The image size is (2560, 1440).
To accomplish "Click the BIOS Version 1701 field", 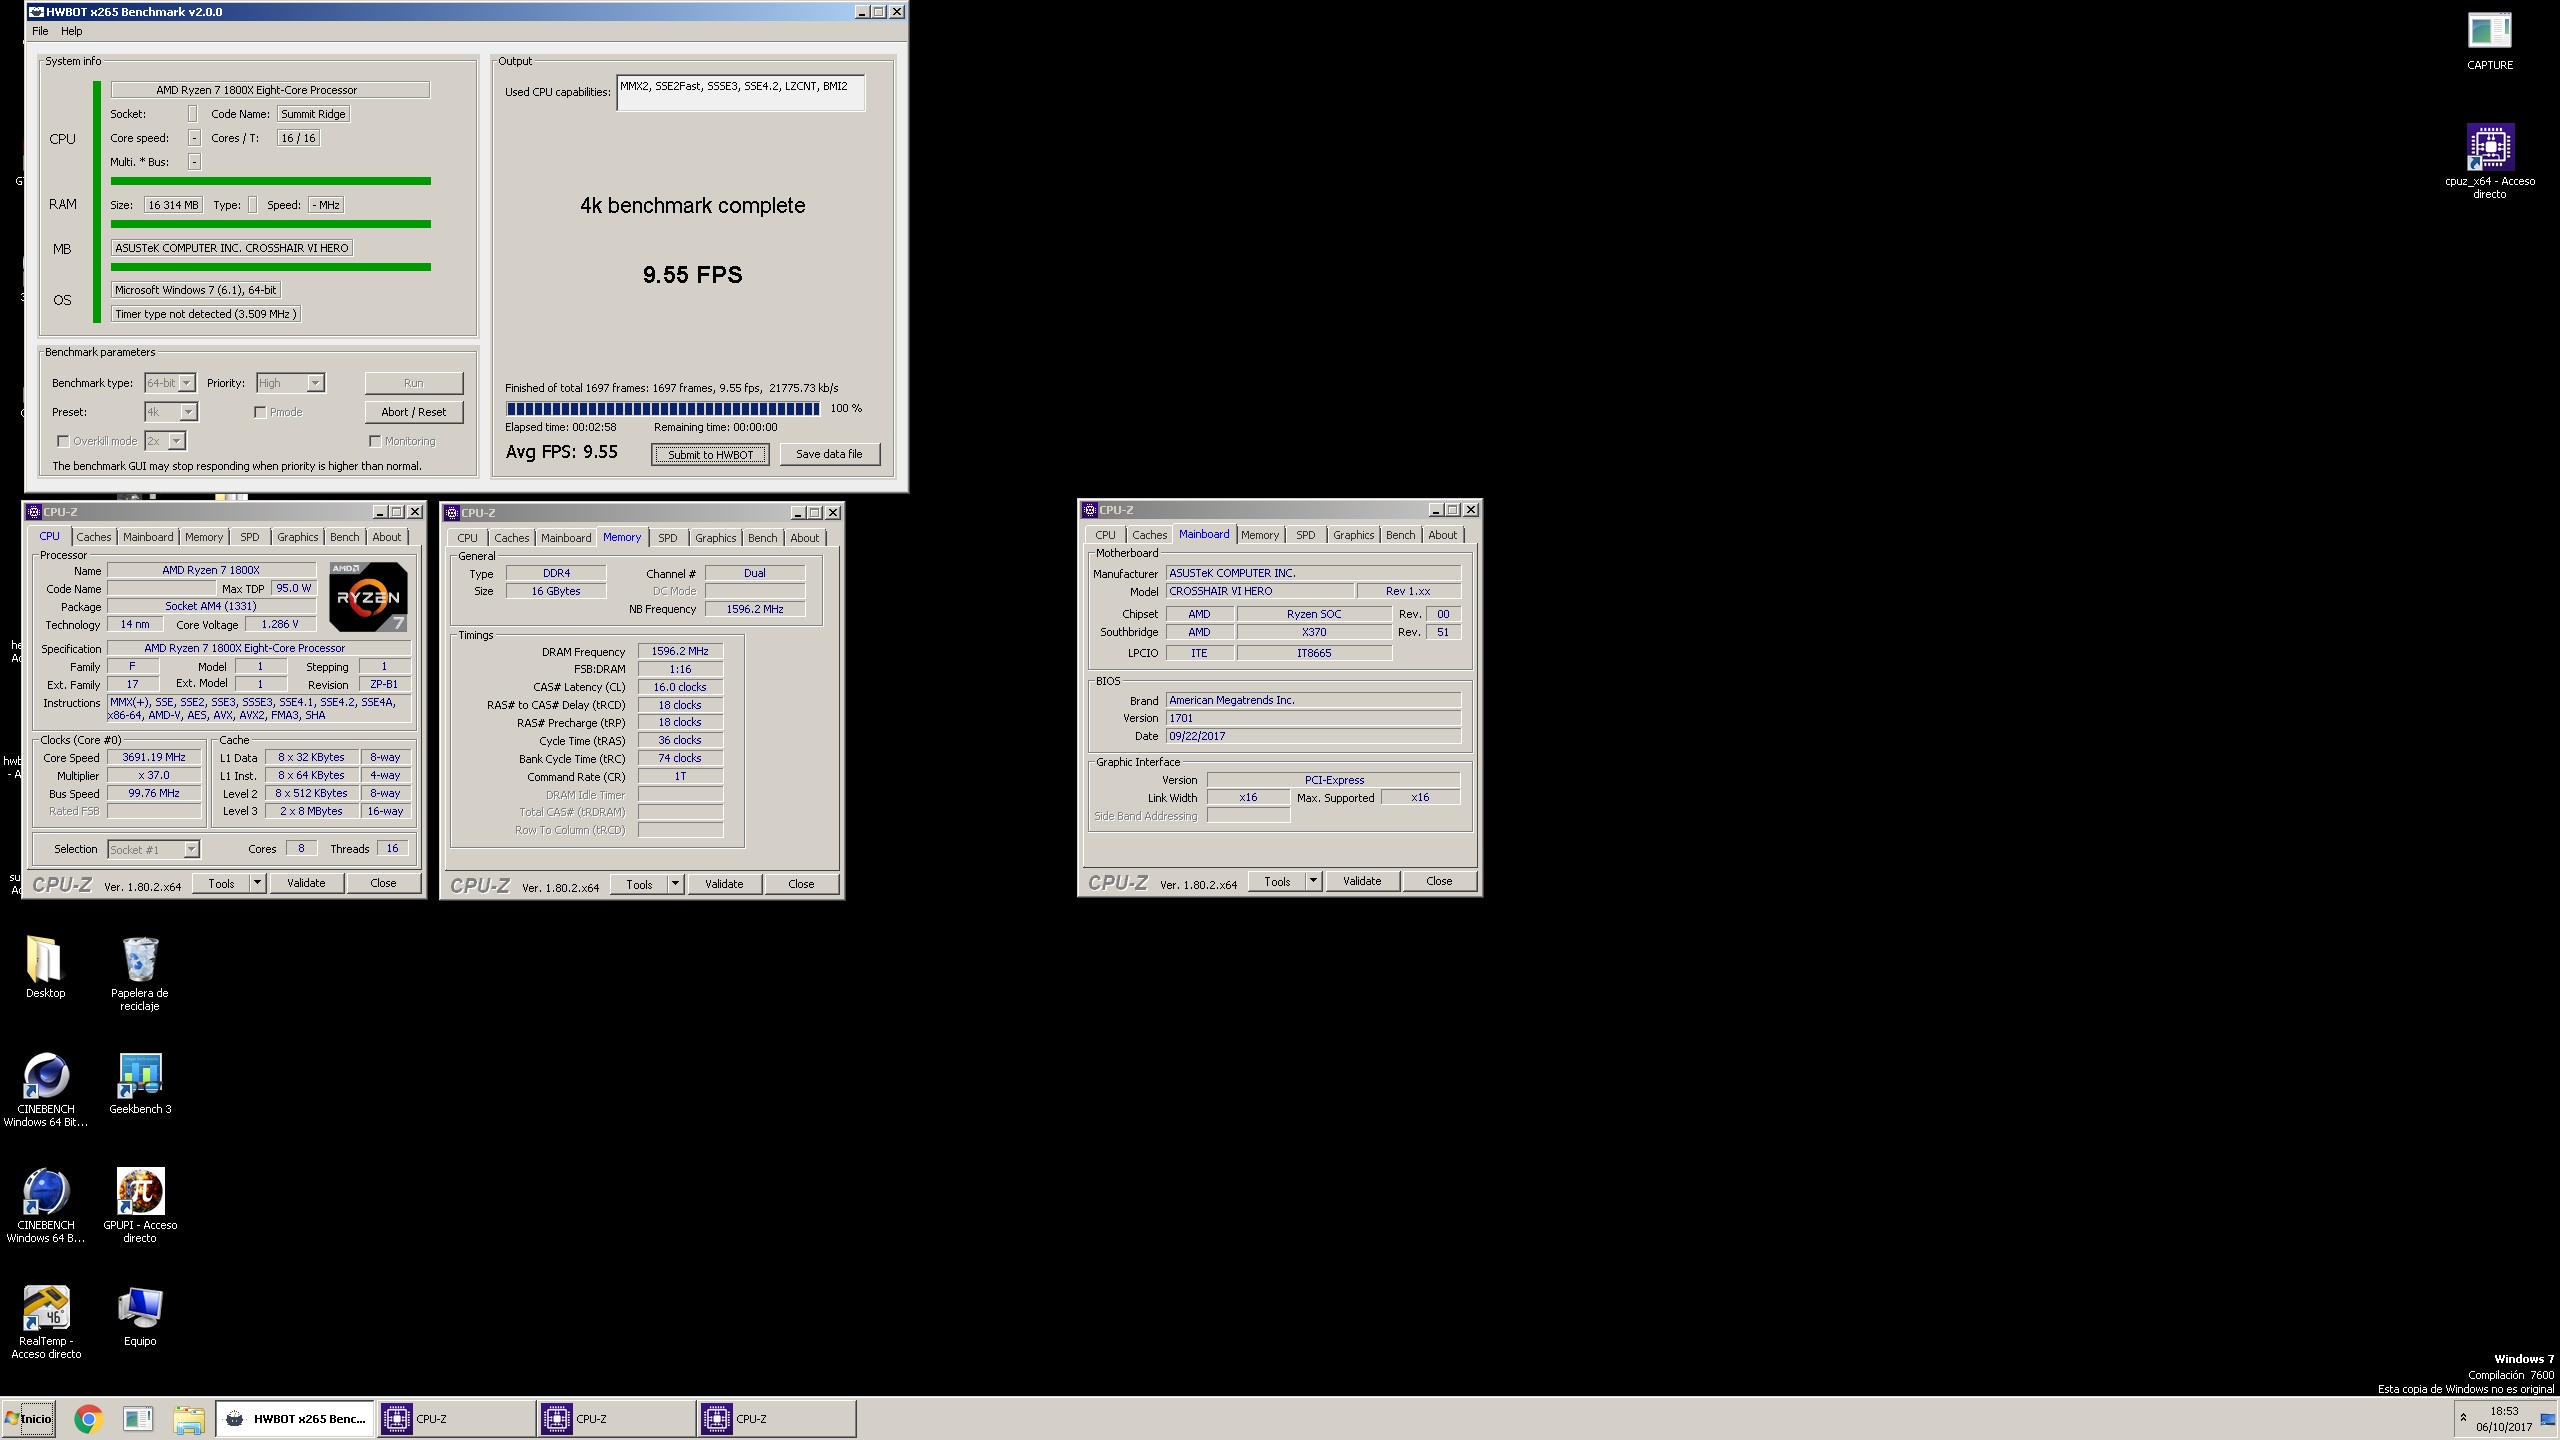I will [1313, 718].
